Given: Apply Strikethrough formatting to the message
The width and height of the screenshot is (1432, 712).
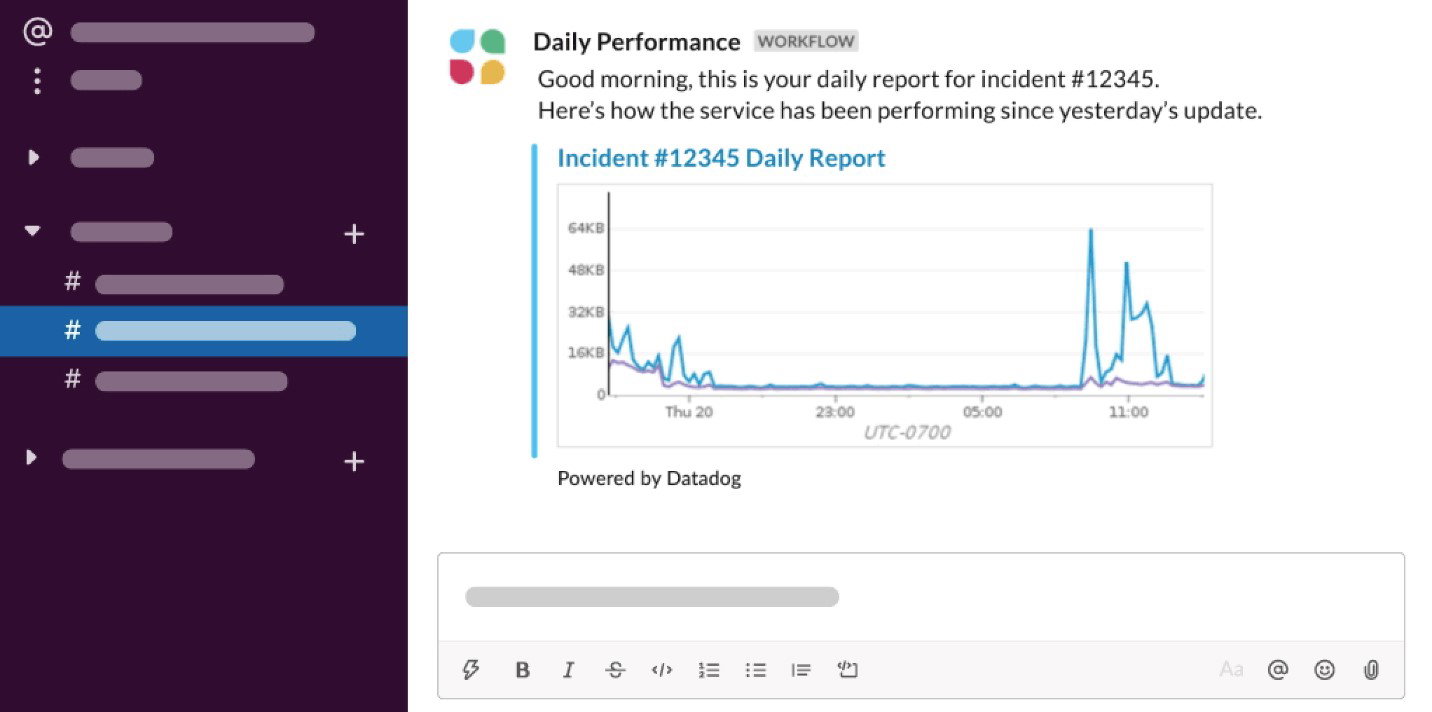Looking at the screenshot, I should pyautogui.click(x=615, y=670).
